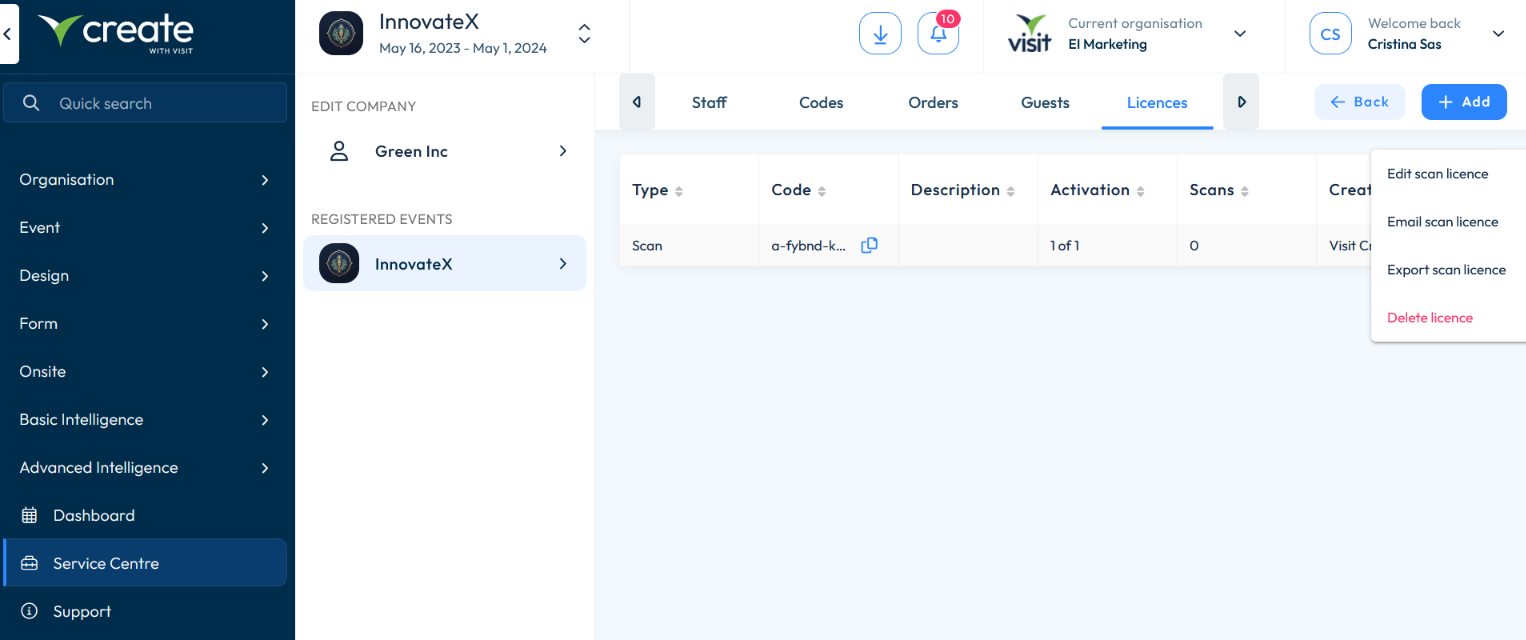Click the Service Centre briefcase icon

[x=29, y=564]
